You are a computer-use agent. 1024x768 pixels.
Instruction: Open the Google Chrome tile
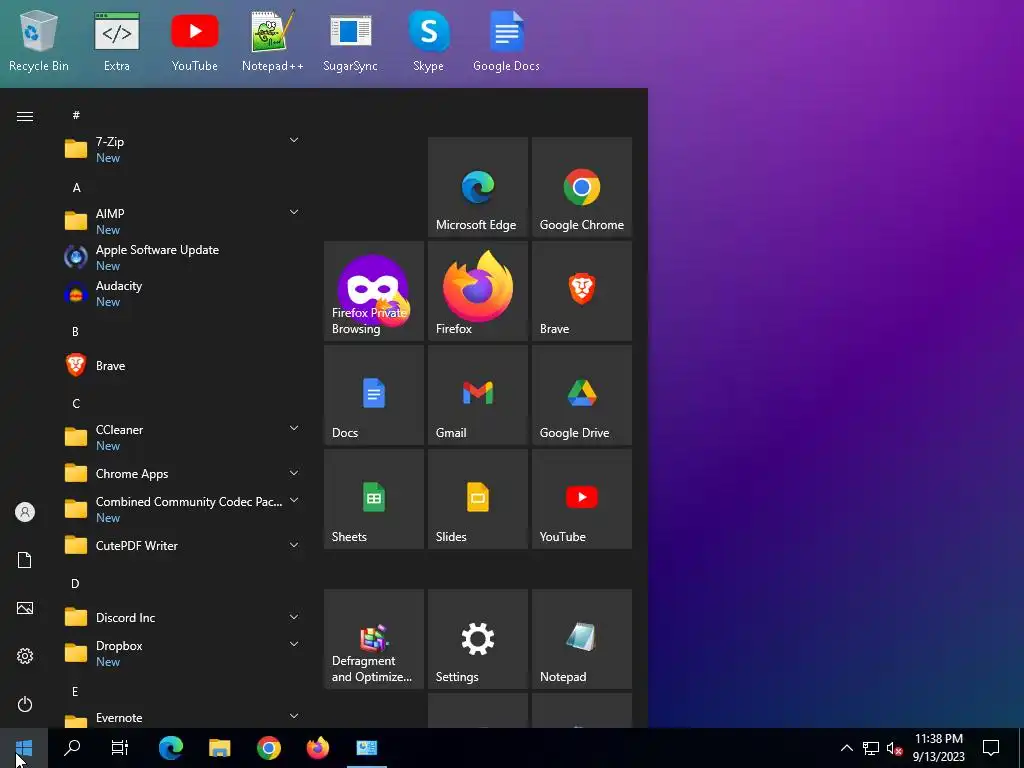coord(582,187)
